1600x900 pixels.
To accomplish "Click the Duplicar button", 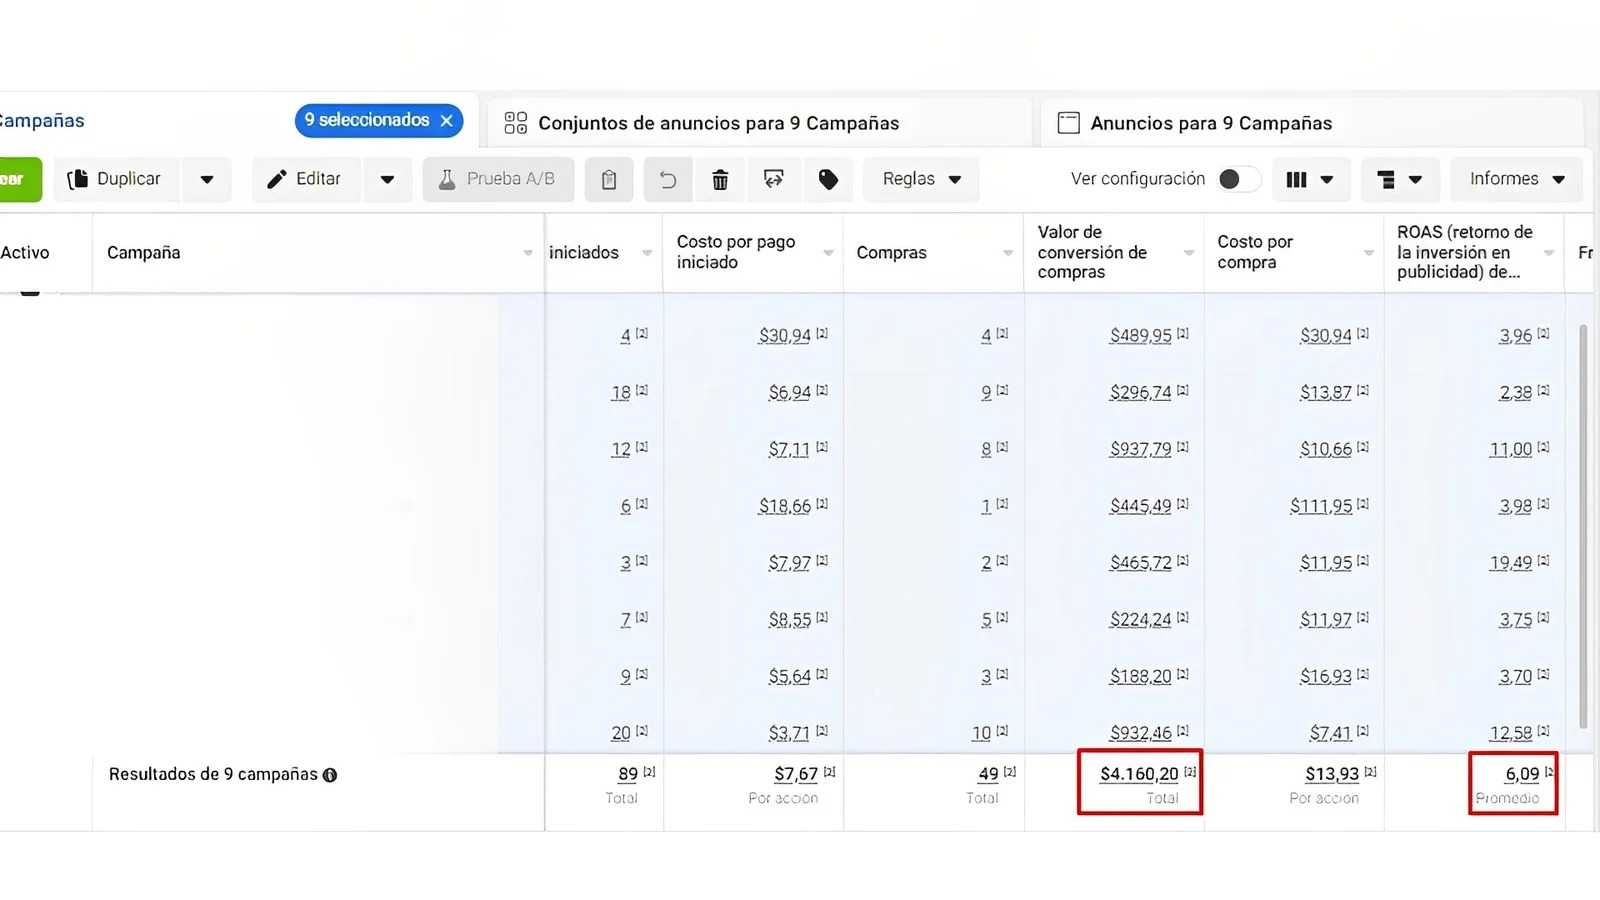I will (x=117, y=180).
